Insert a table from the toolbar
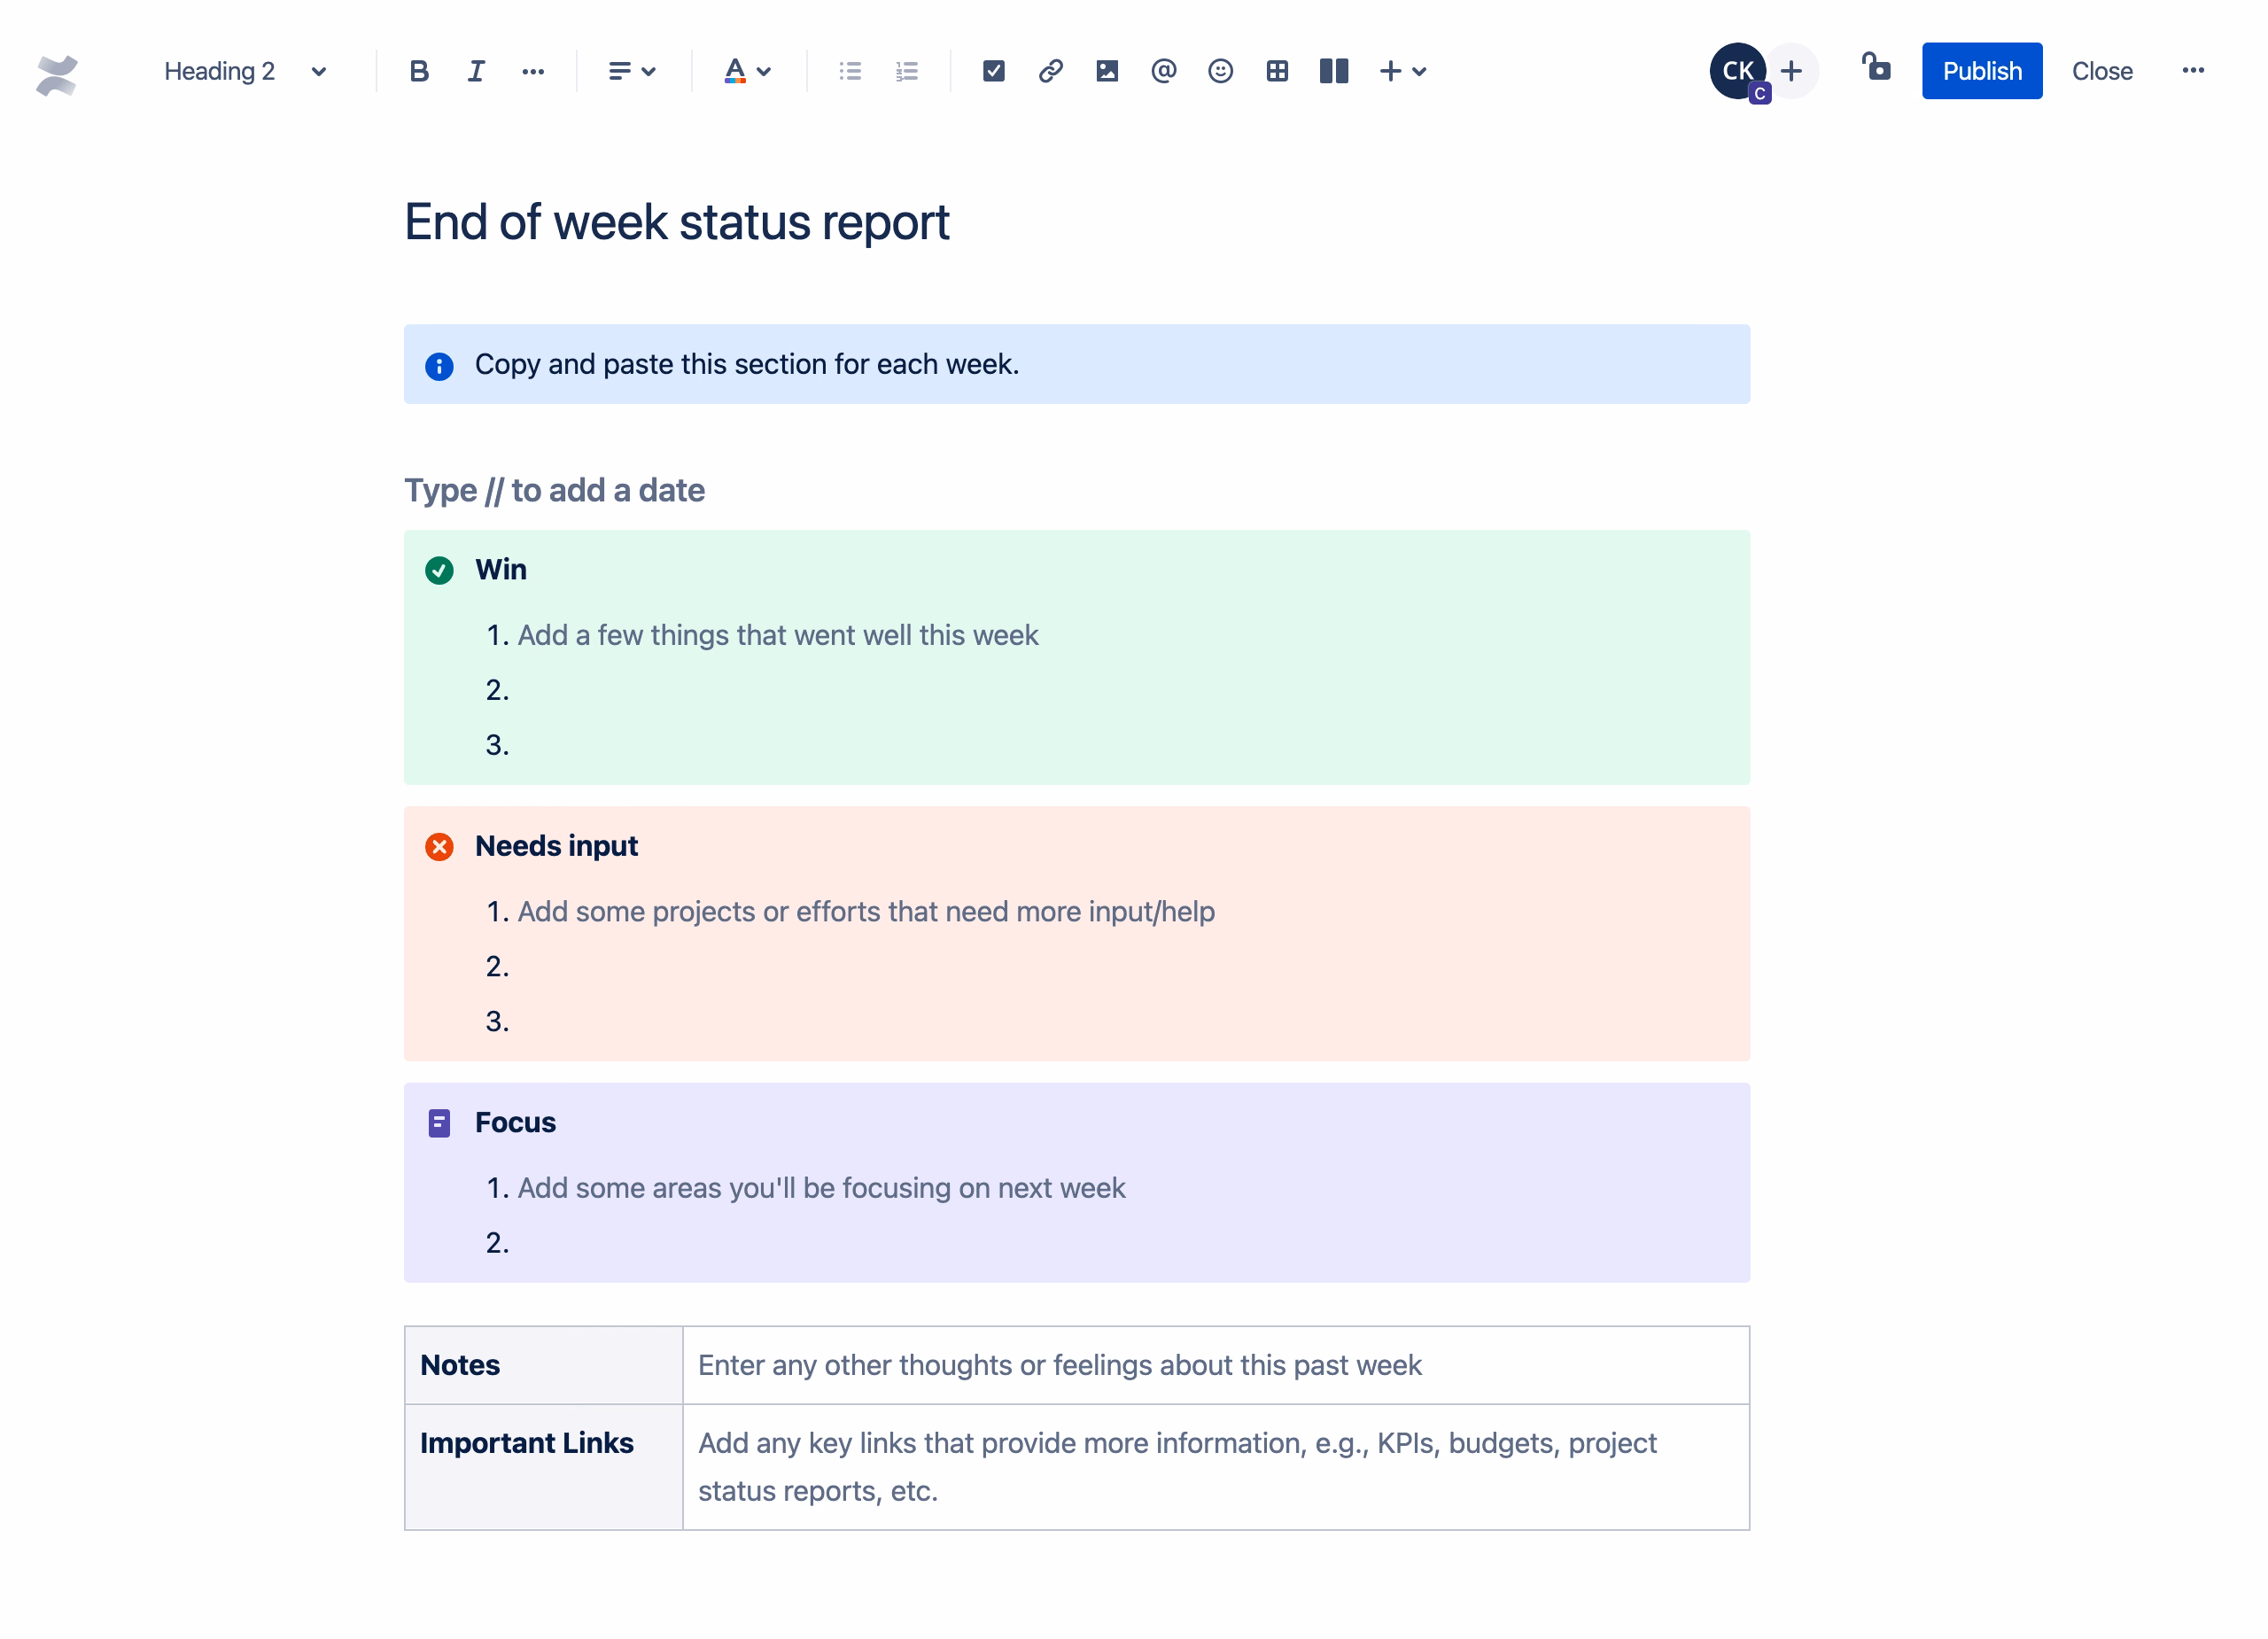 click(1277, 71)
